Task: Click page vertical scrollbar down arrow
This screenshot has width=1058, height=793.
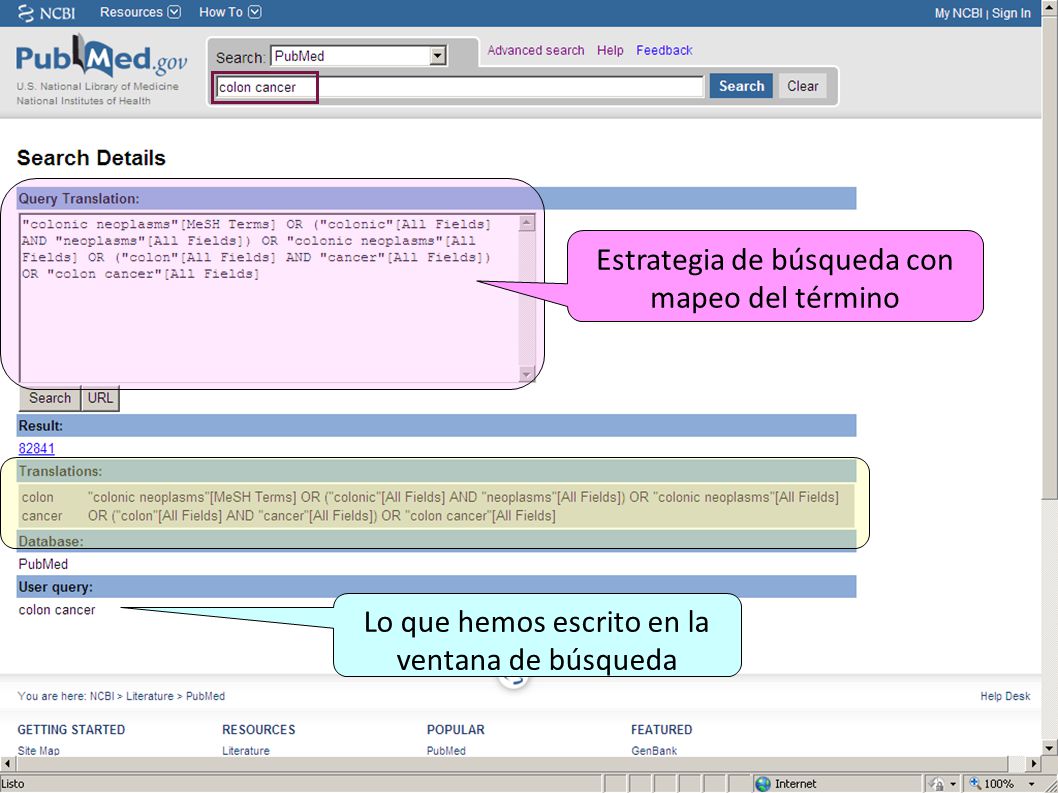Action: [x=1050, y=748]
